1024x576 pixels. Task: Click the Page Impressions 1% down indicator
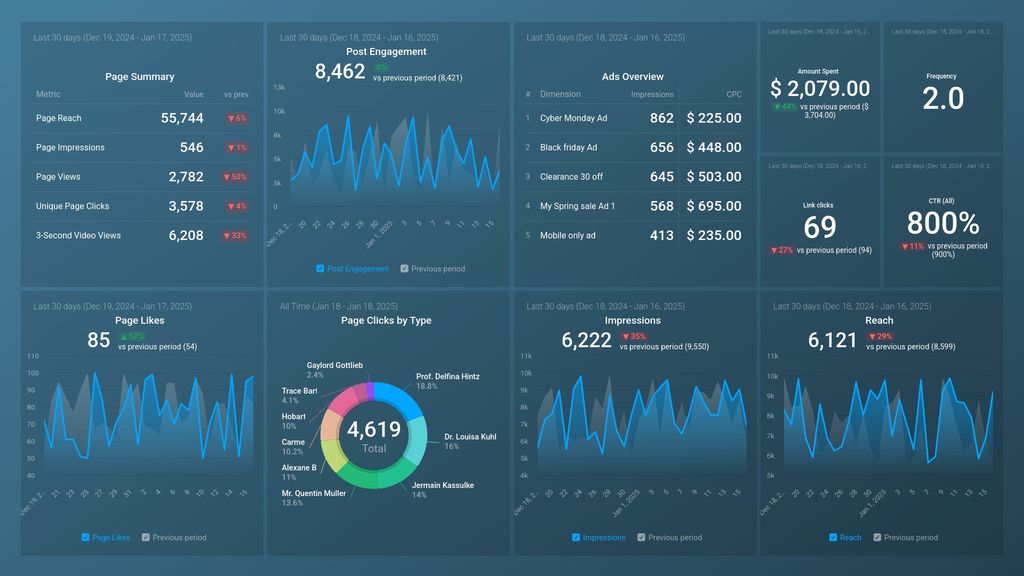[x=236, y=148]
